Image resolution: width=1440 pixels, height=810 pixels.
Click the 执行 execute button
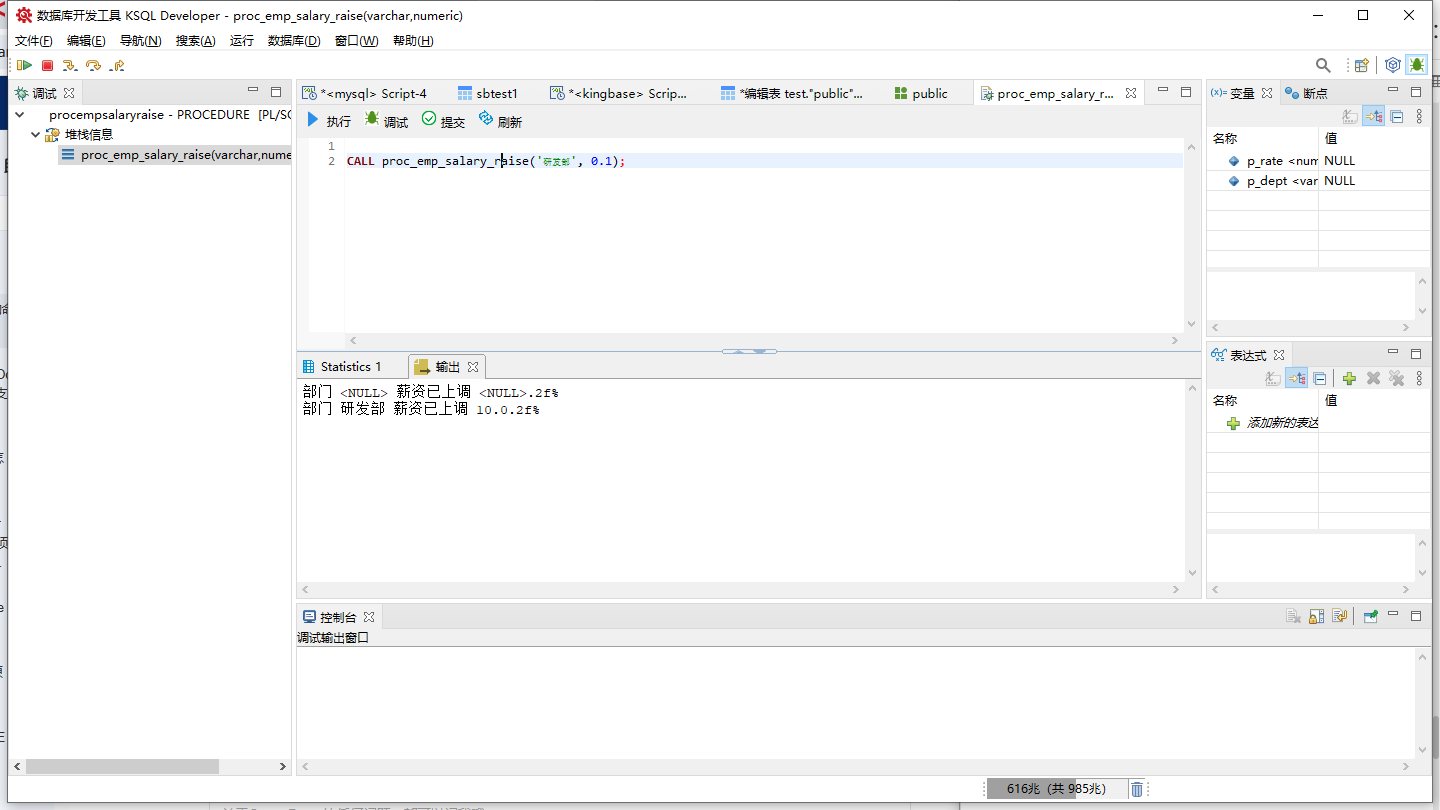pyautogui.click(x=329, y=121)
